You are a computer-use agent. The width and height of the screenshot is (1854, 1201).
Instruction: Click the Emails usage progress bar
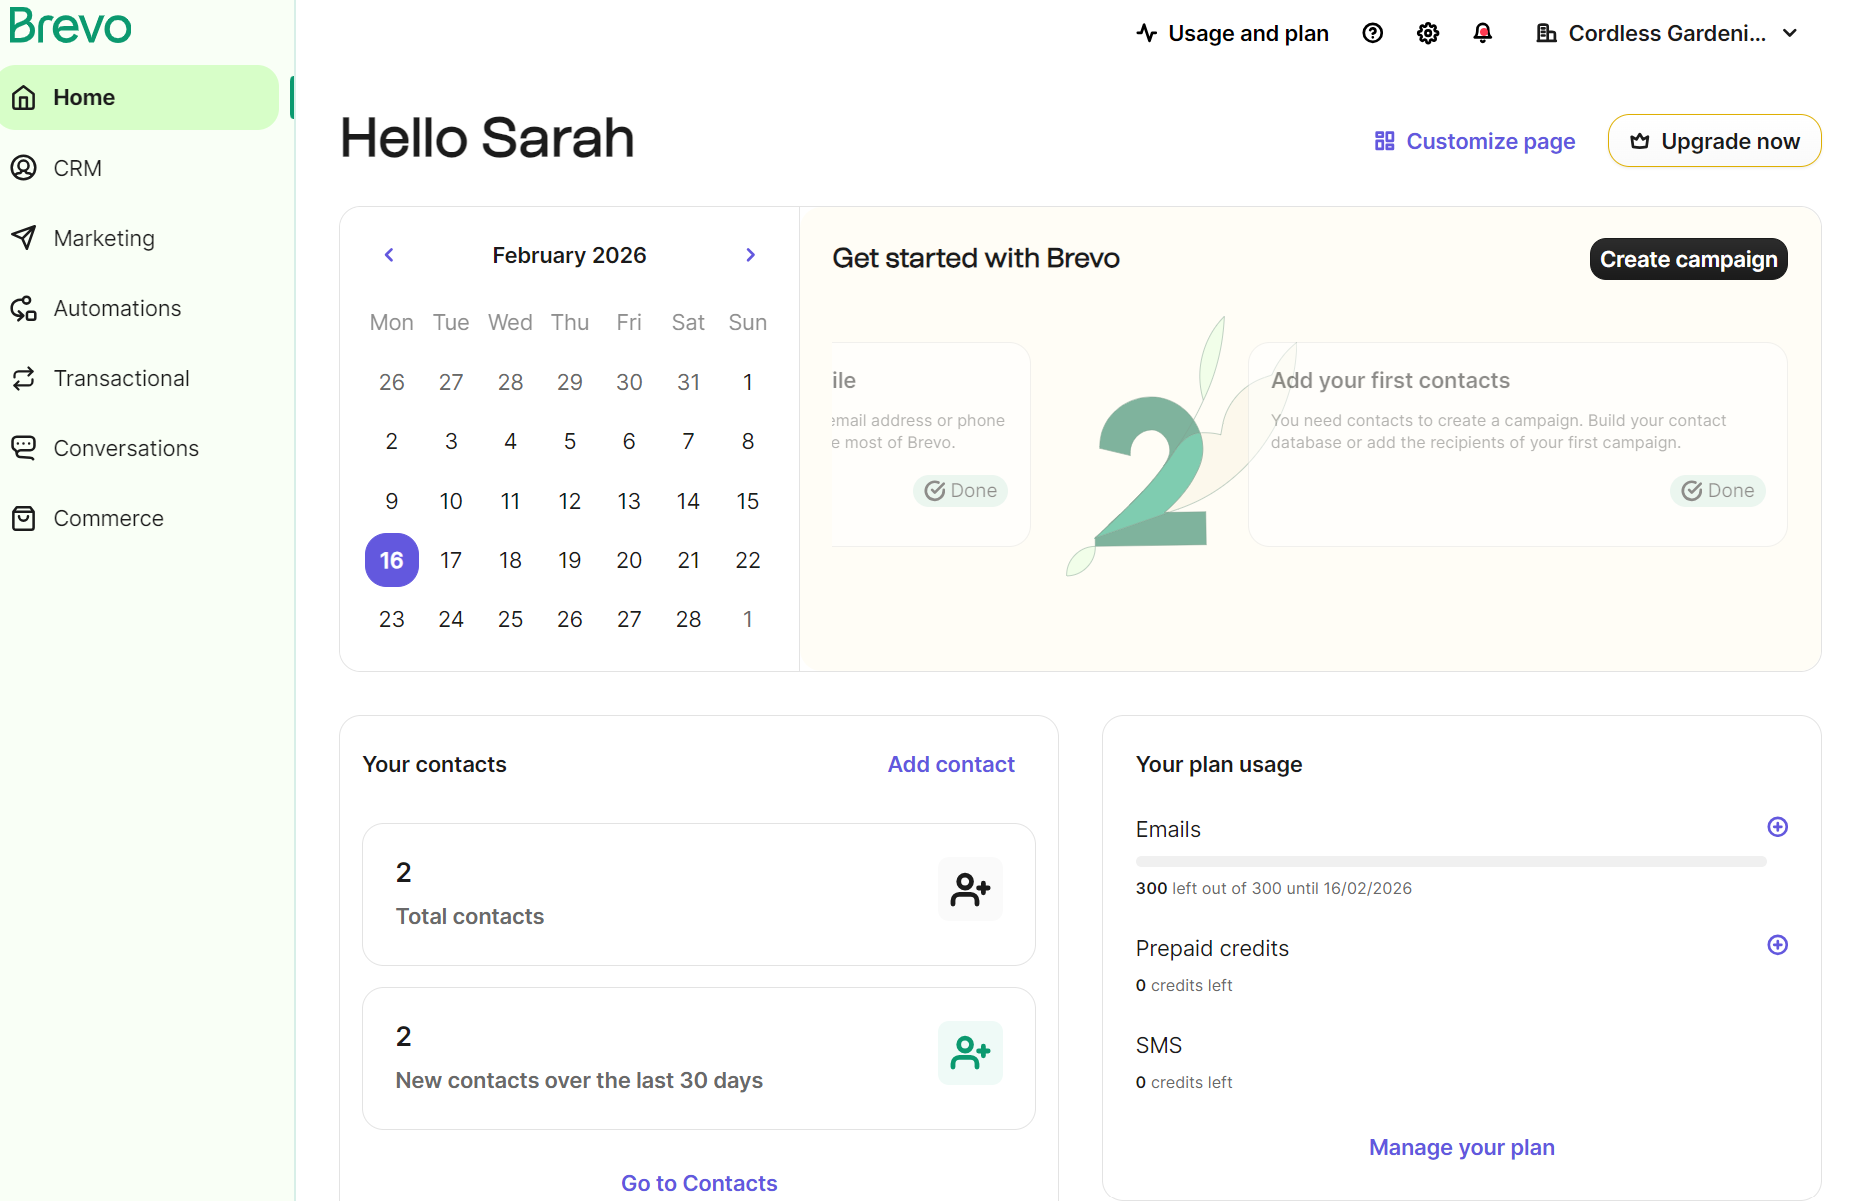1450,861
